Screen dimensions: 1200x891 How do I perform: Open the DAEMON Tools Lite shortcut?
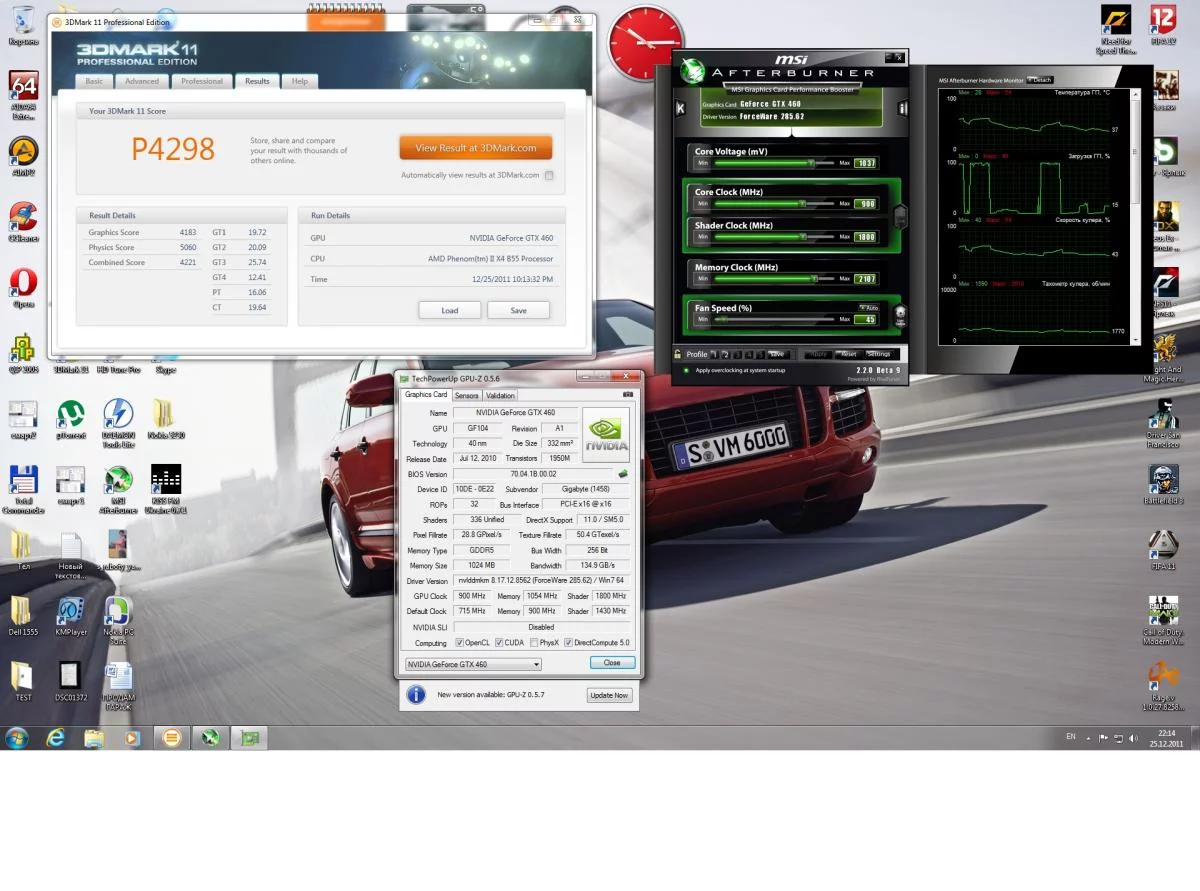(118, 422)
